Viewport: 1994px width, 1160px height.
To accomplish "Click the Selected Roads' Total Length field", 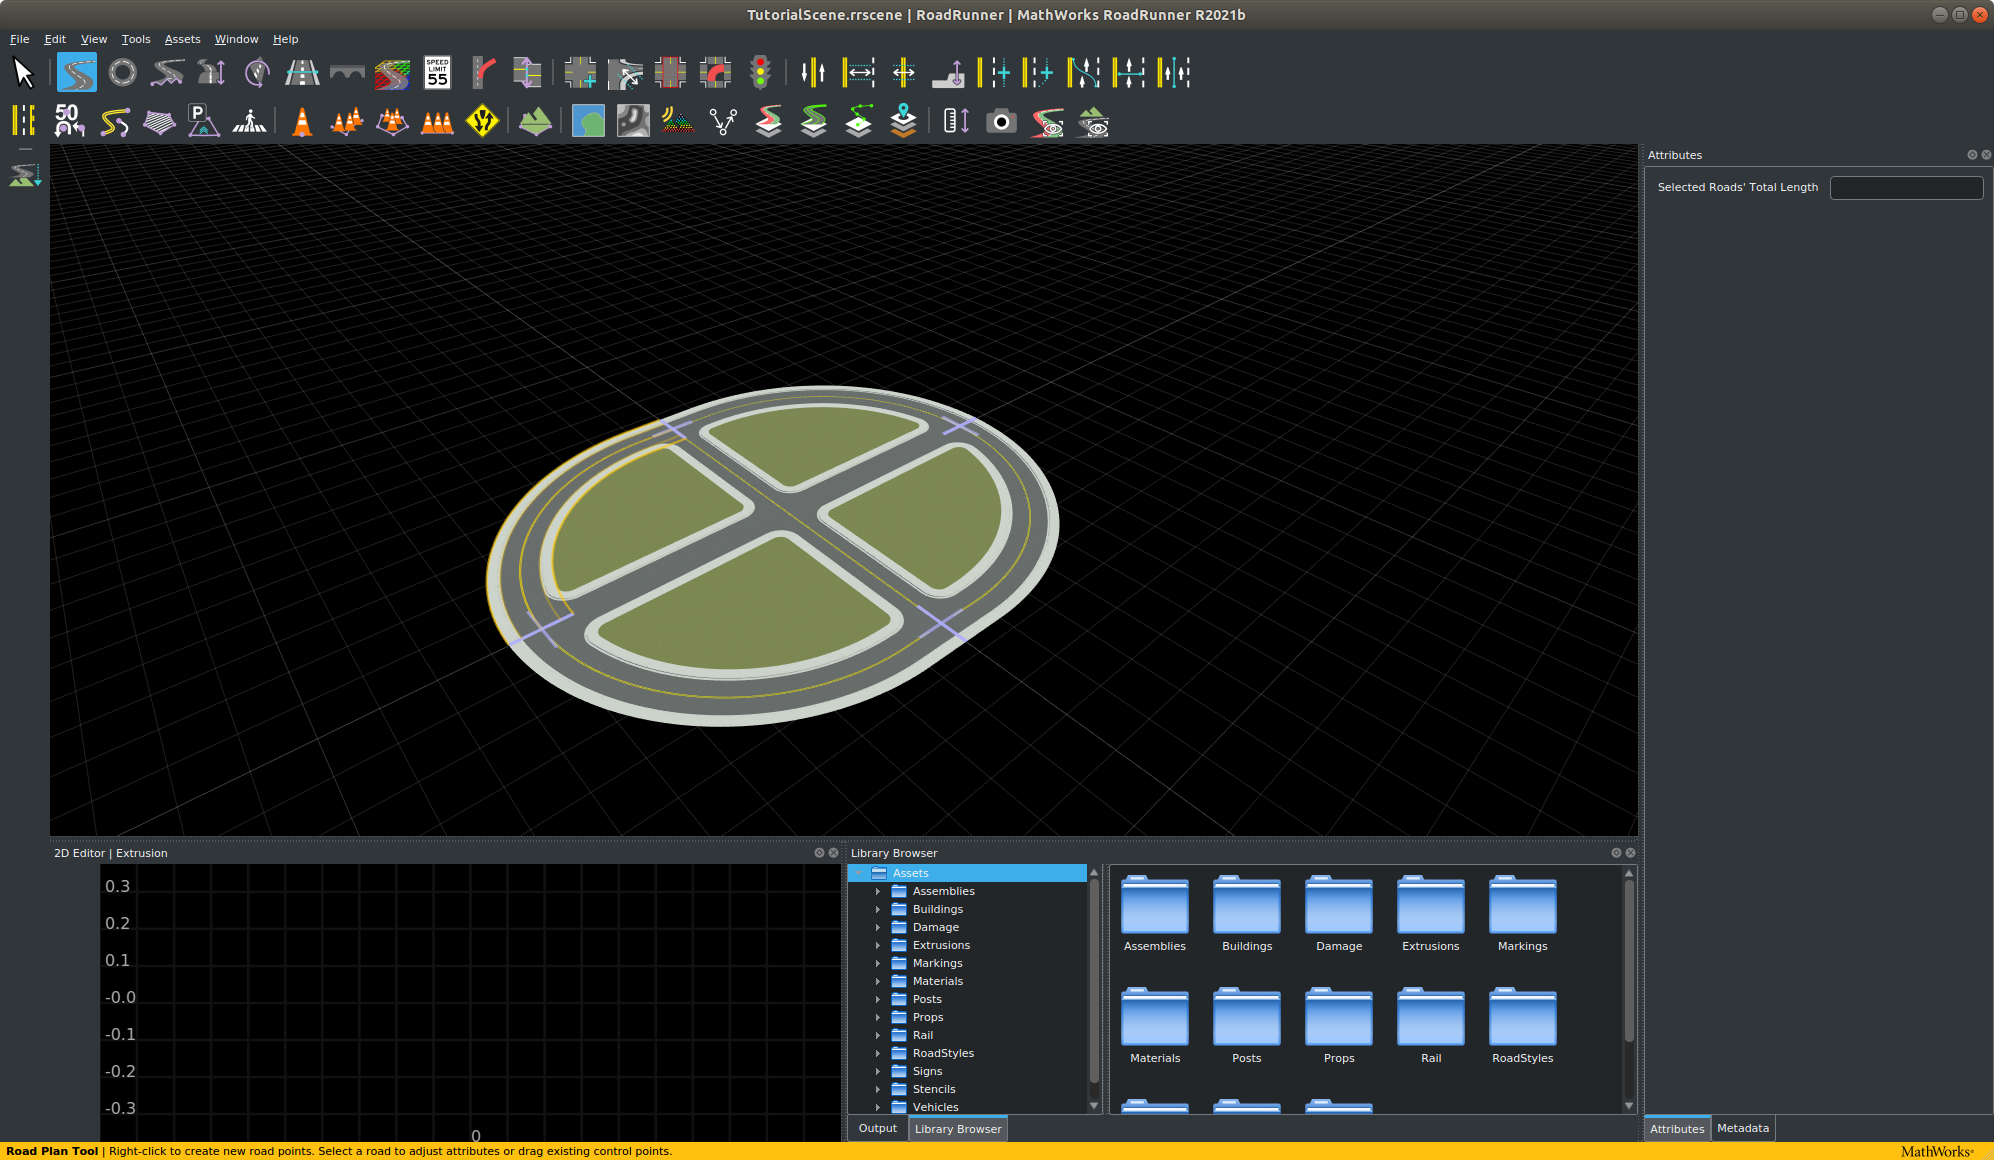I will pos(1906,188).
